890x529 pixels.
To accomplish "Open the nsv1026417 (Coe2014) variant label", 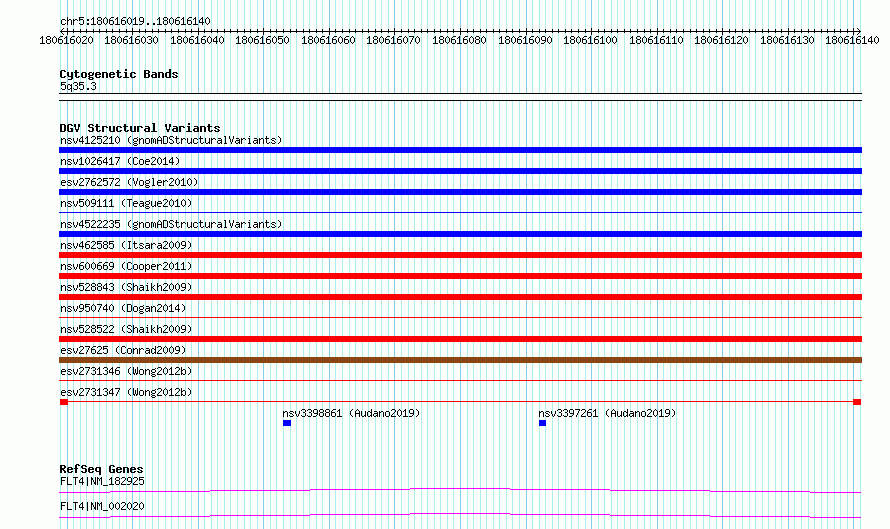I will tap(120, 161).
